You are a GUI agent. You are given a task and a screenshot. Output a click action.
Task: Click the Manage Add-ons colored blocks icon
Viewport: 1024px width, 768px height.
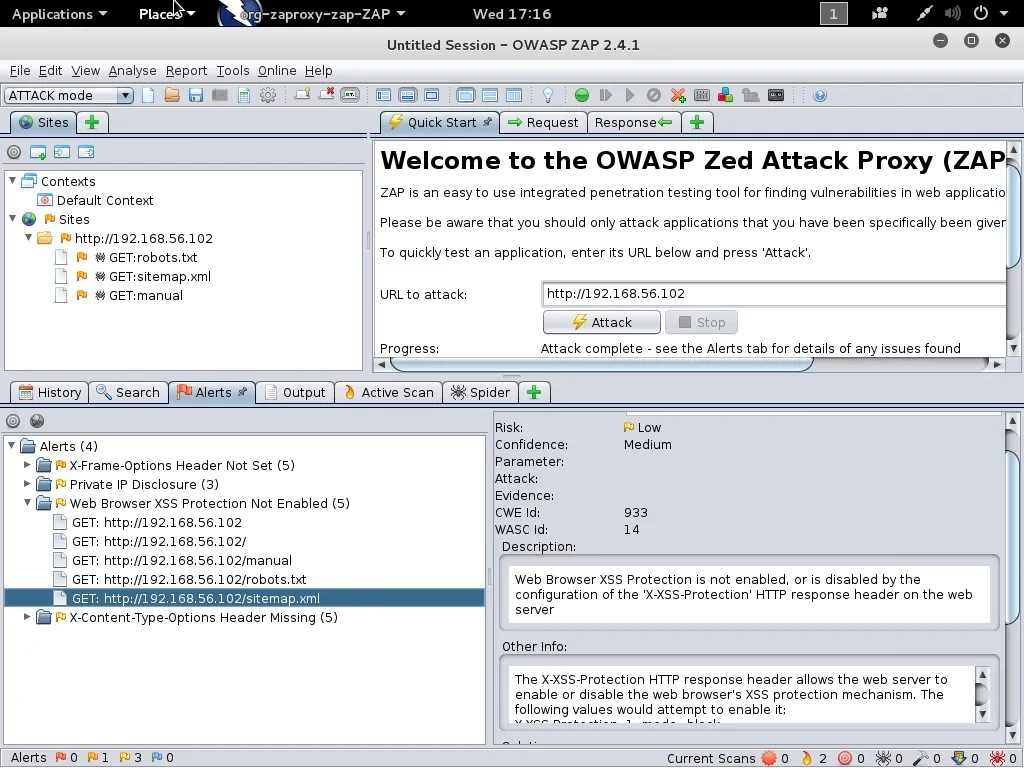tap(725, 95)
